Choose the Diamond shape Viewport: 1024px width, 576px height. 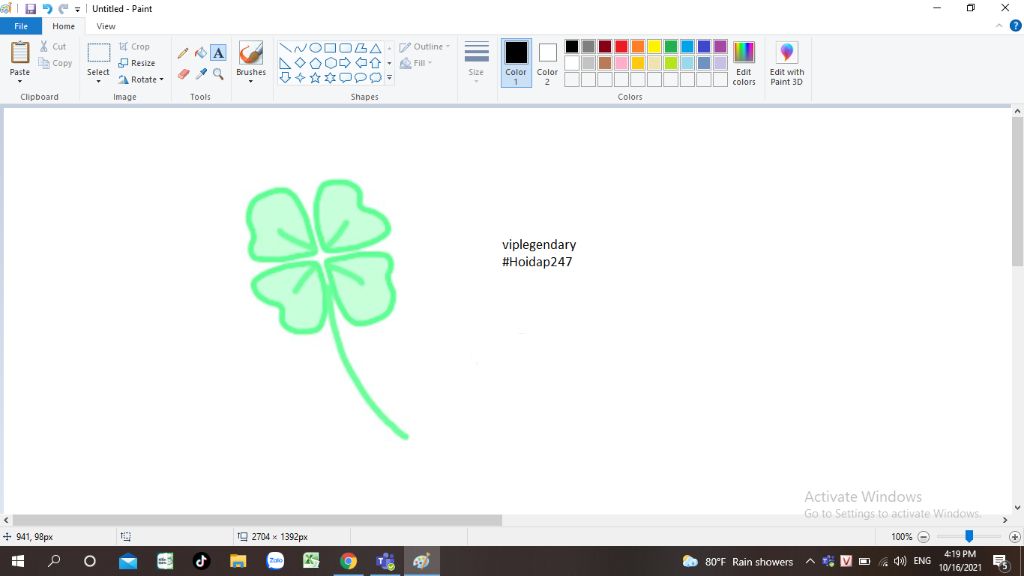coord(300,63)
